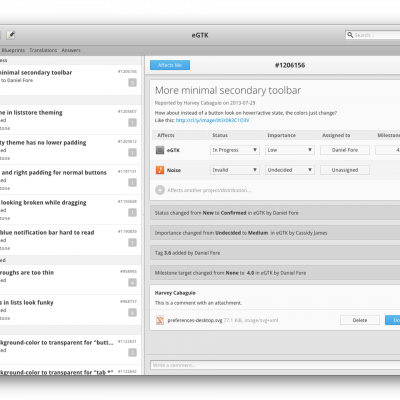The width and height of the screenshot is (400, 400).
Task: Click the preferences-desktop.svg file name
Action: (195, 320)
